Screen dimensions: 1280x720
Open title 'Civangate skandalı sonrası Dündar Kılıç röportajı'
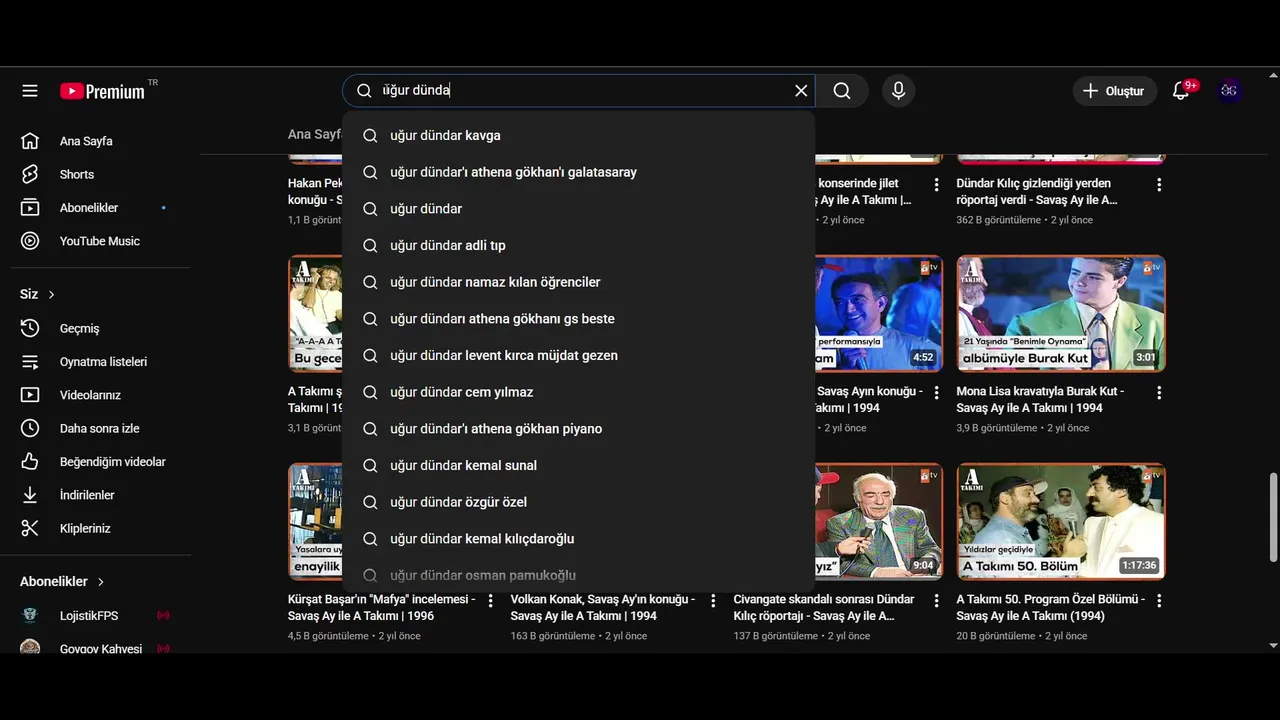[824, 608]
